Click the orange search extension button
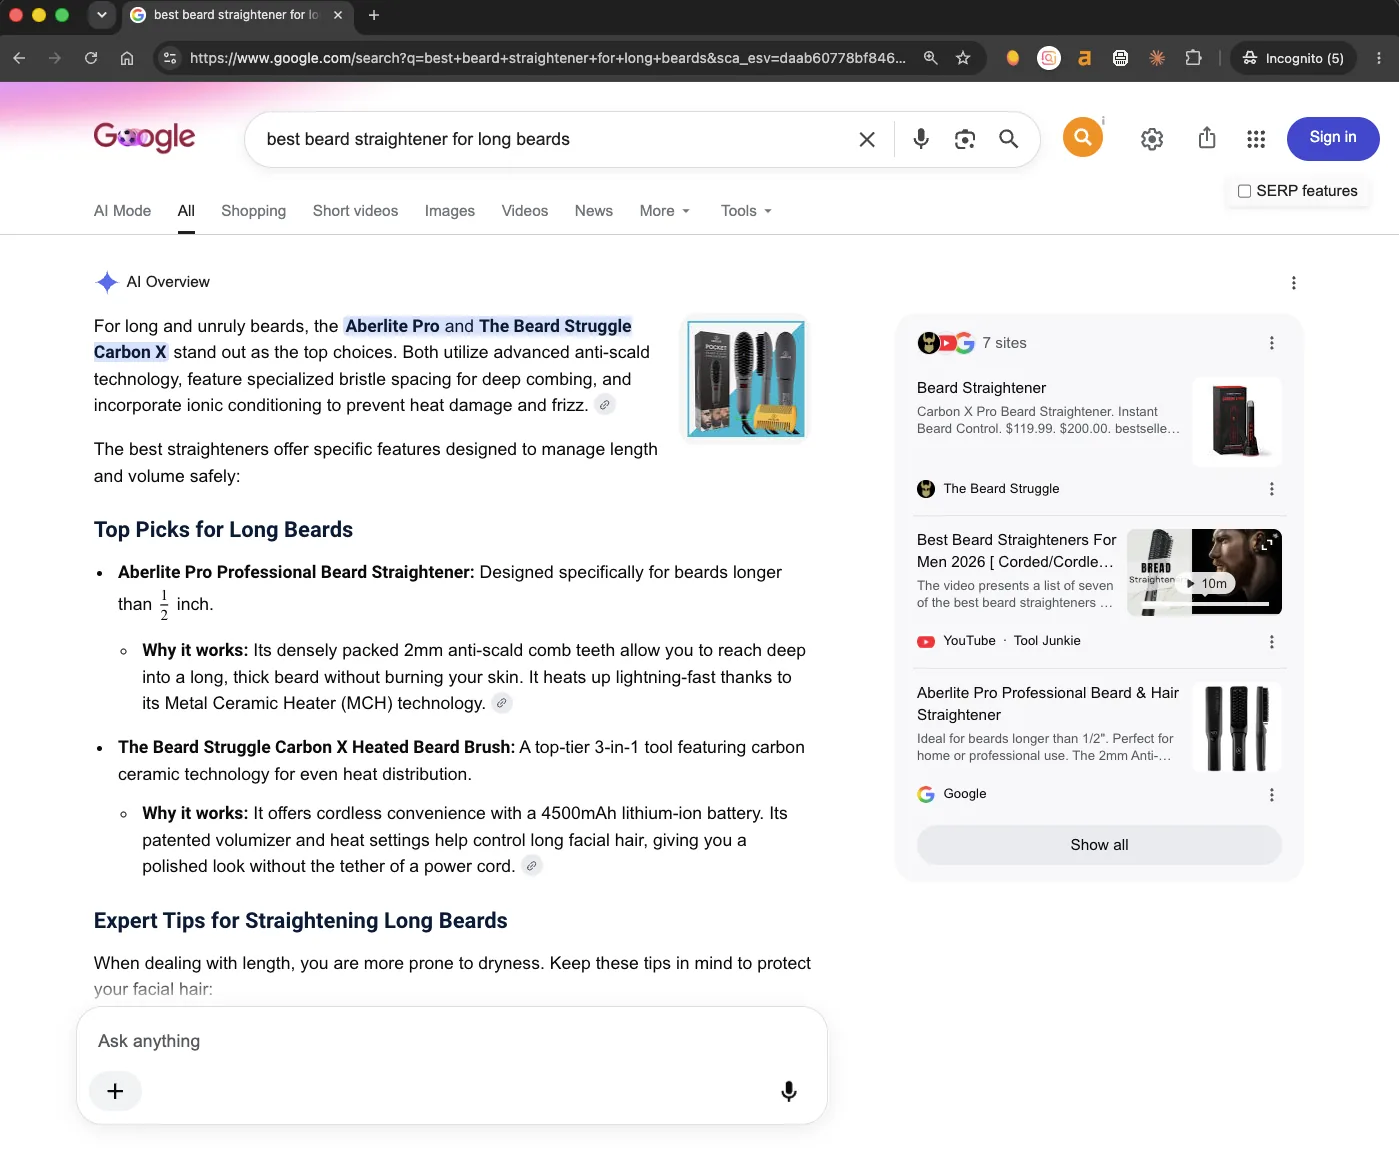 1083,137
